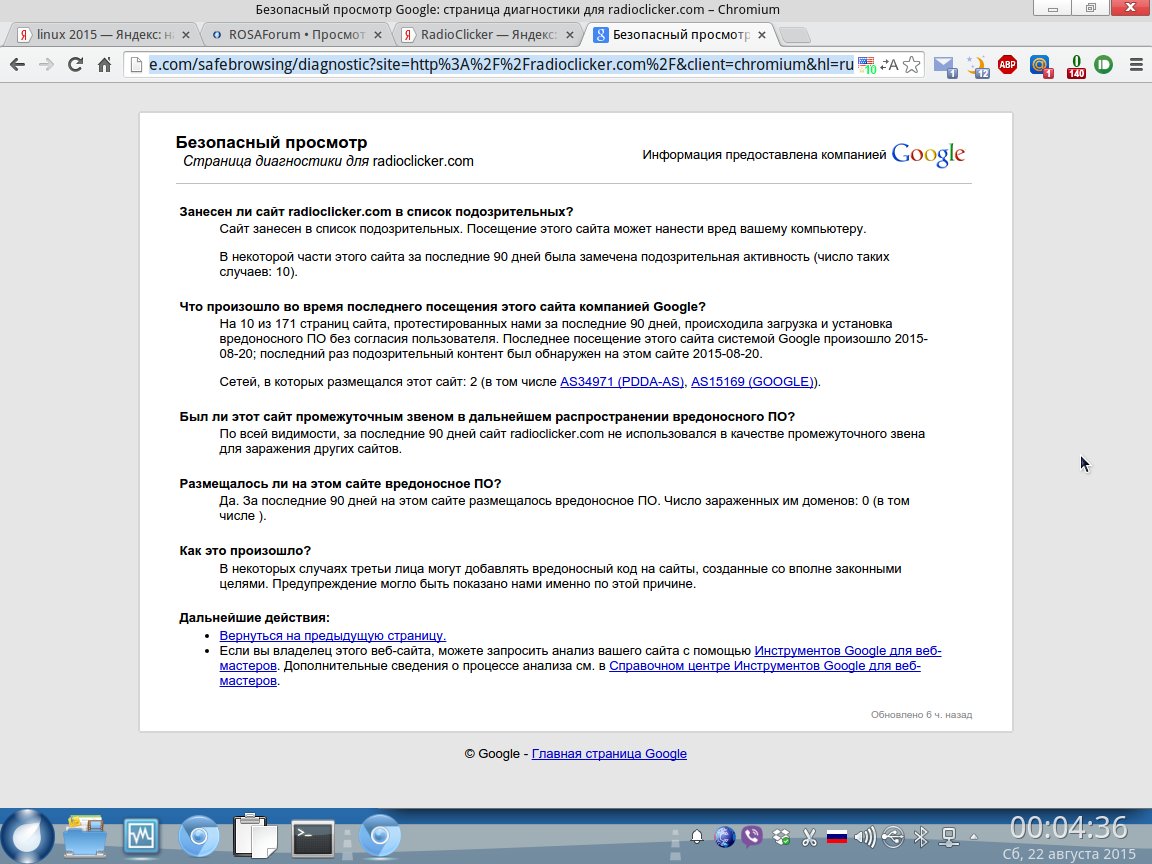The height and width of the screenshot is (864, 1152).
Task: Open the file manager from the taskbar
Action: point(84,836)
